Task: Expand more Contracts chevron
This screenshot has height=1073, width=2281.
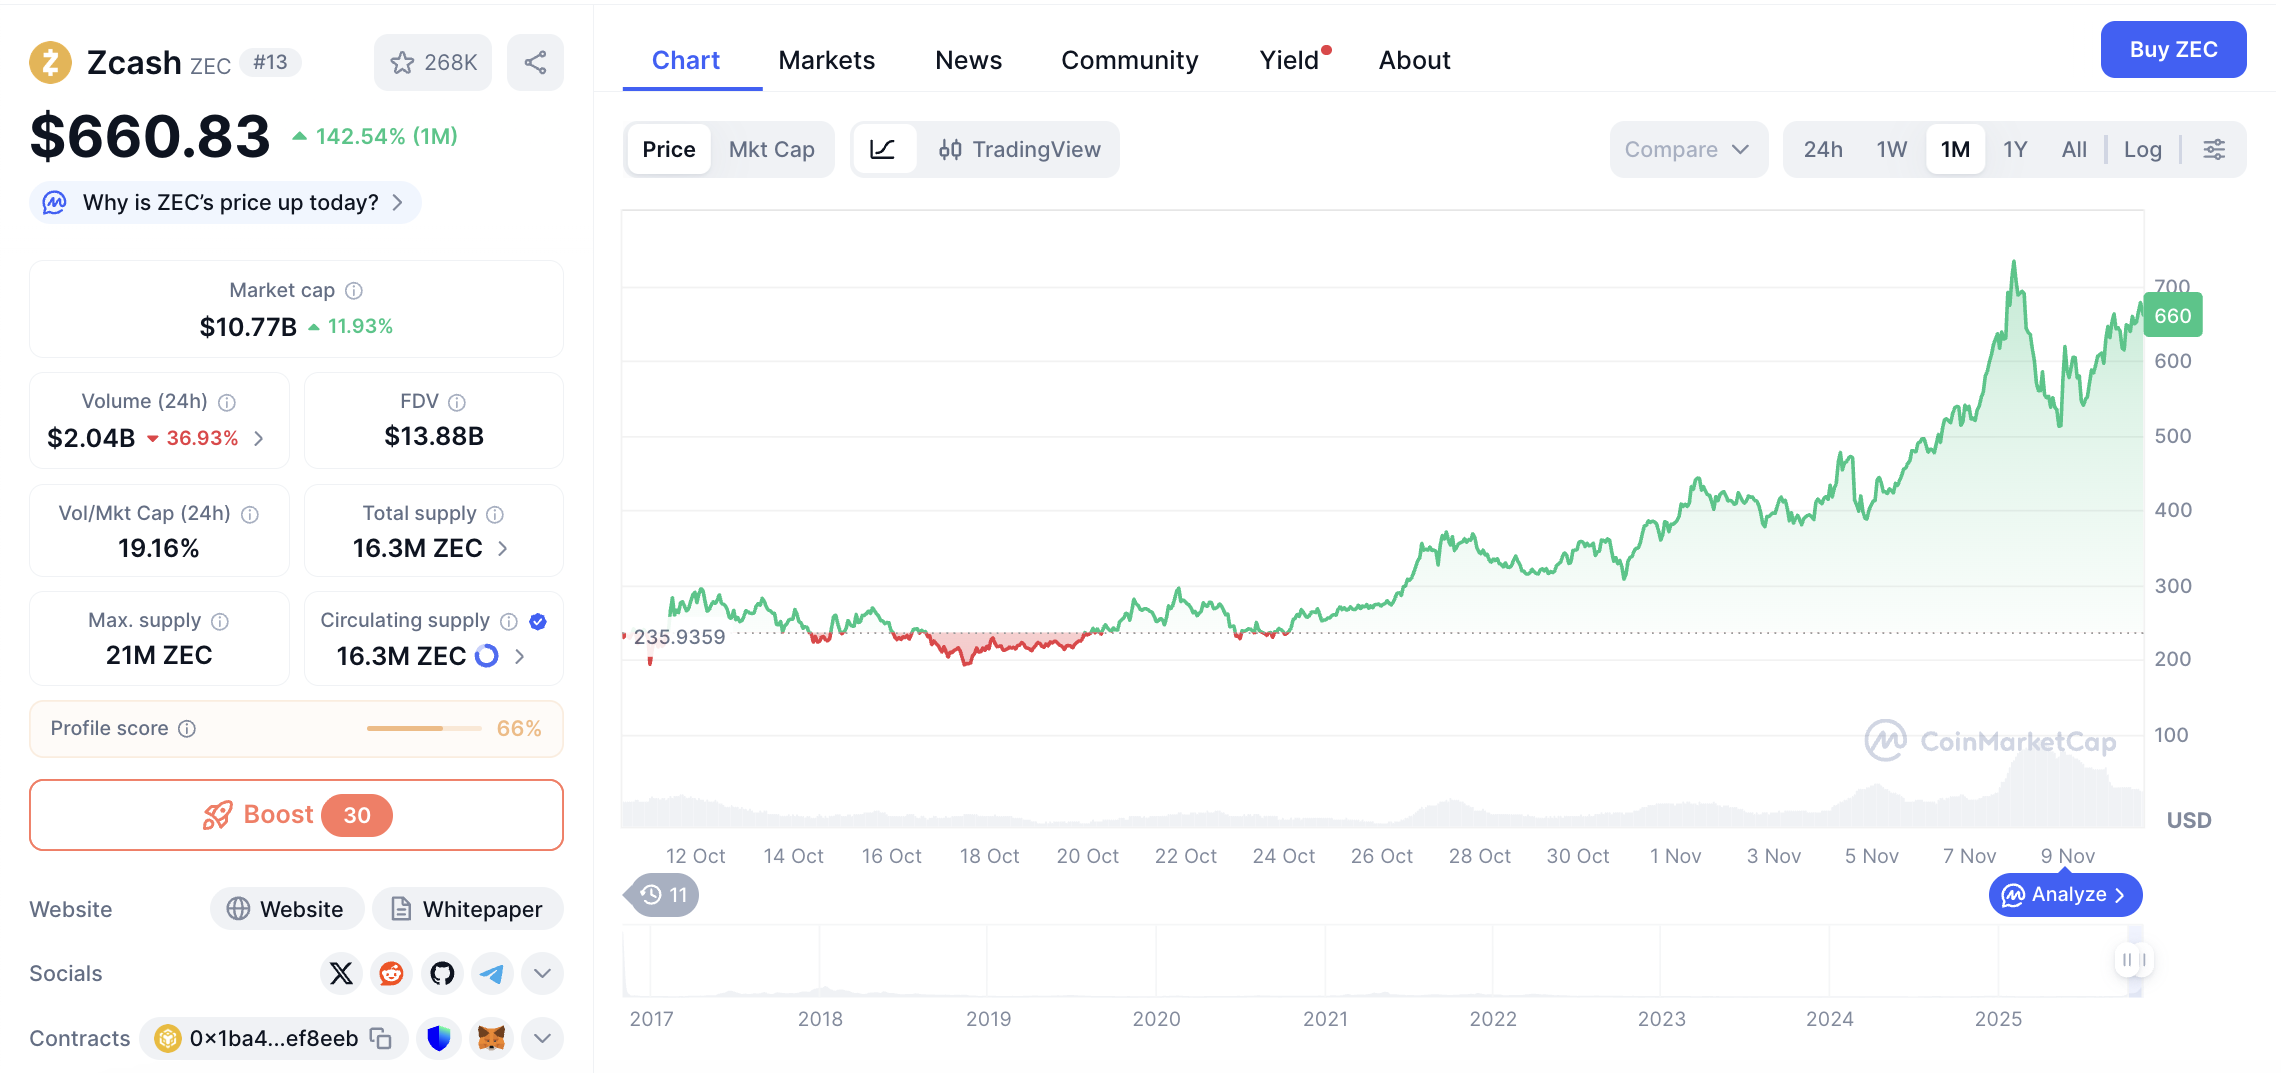Action: [542, 1038]
